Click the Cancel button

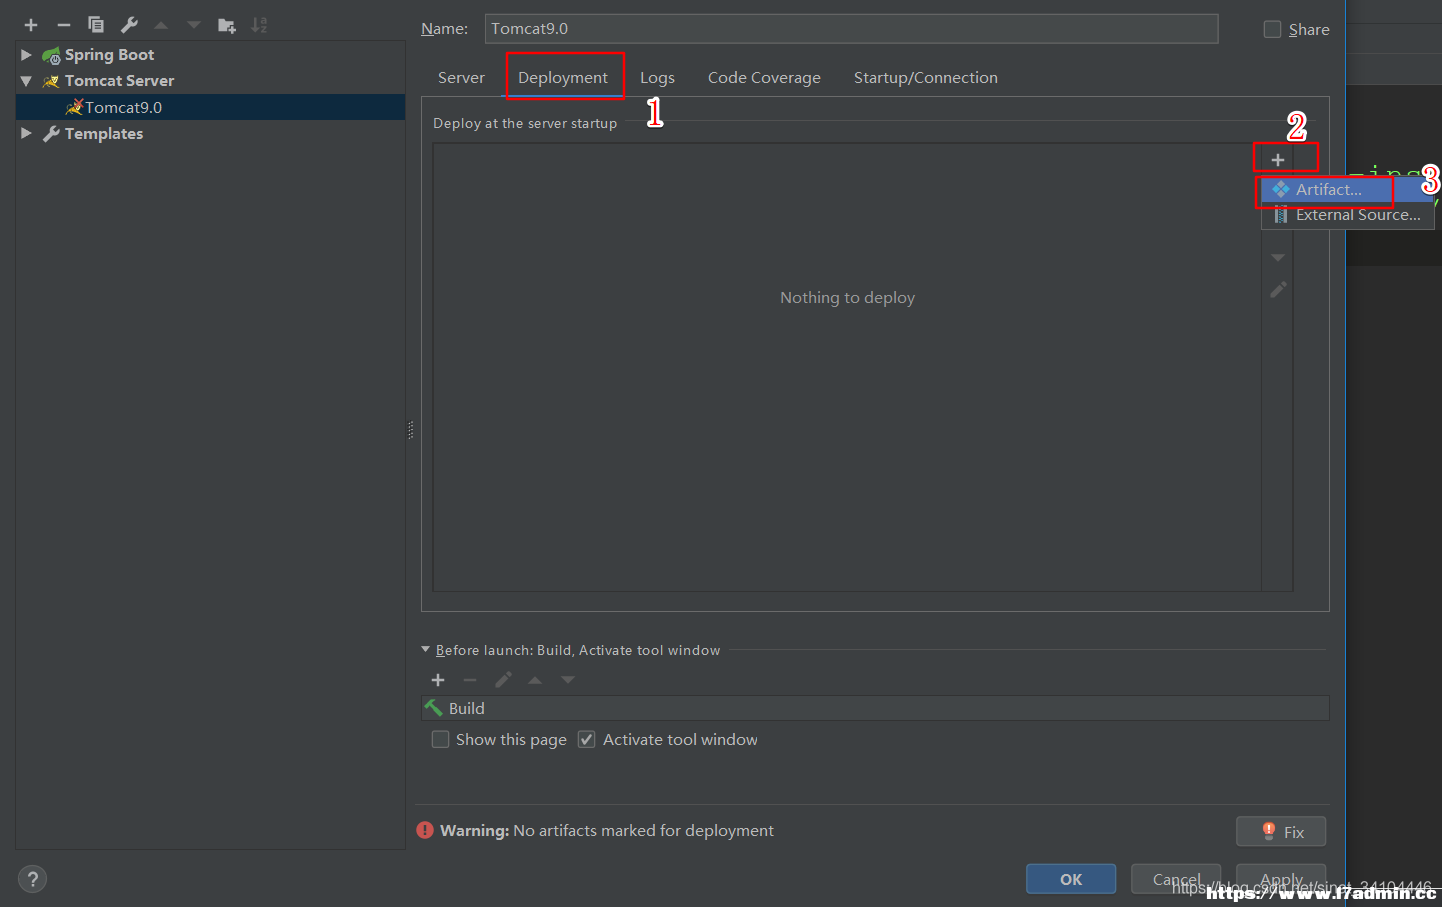1176,879
